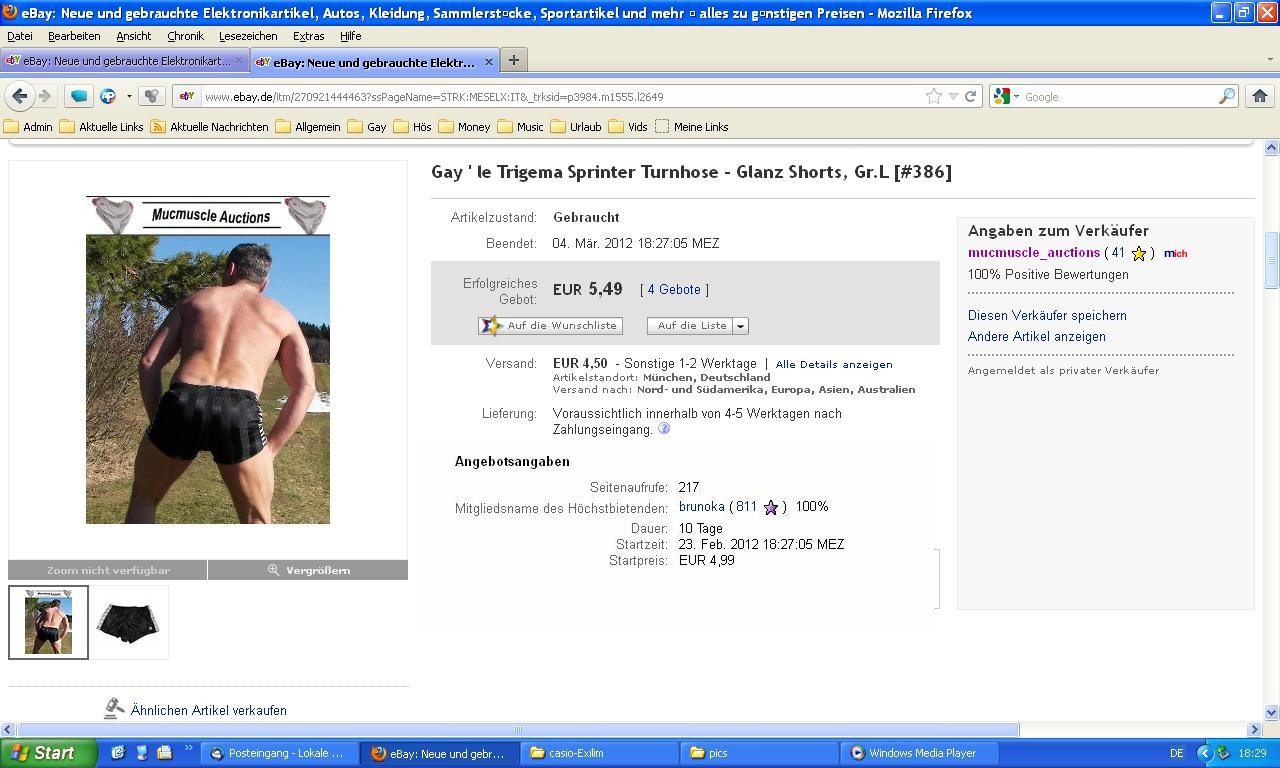Expand the 'Auf die Liste' dropdown arrow
This screenshot has width=1280, height=768.
(740, 326)
